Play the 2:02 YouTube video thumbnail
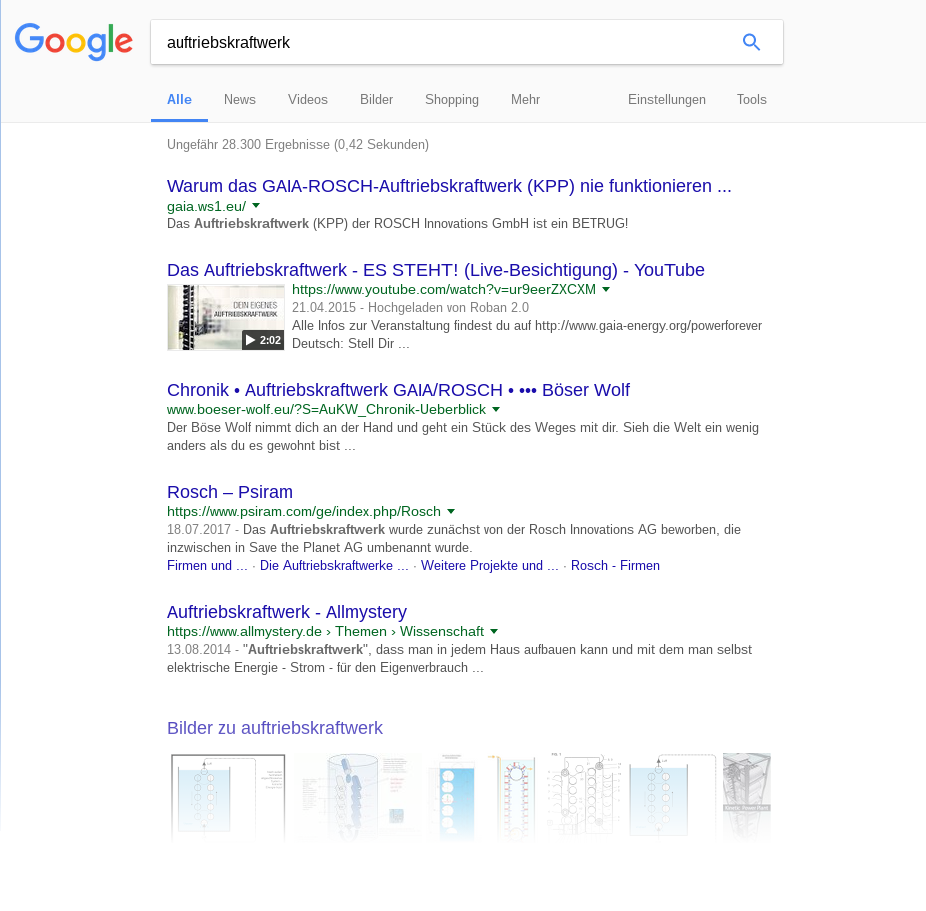Screen dimensions: 926x911 click(226, 317)
